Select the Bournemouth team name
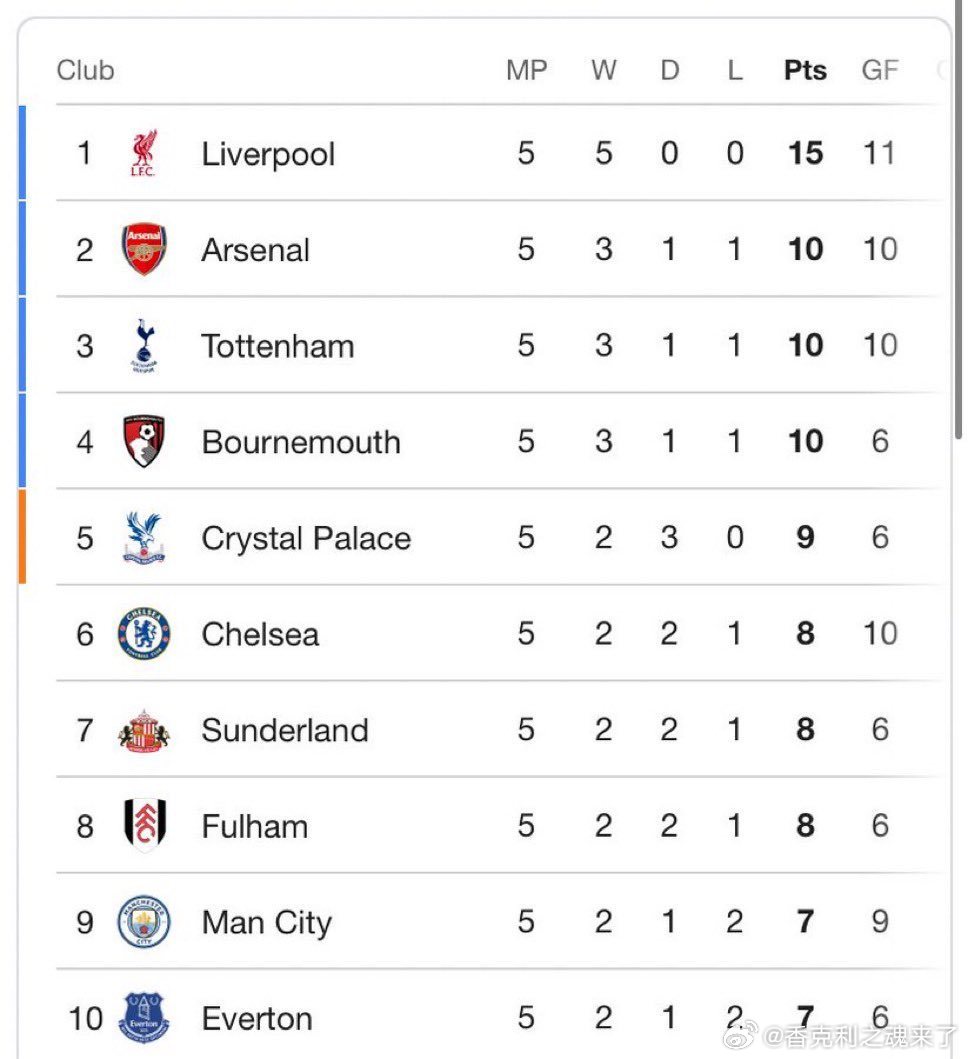 [x=301, y=442]
